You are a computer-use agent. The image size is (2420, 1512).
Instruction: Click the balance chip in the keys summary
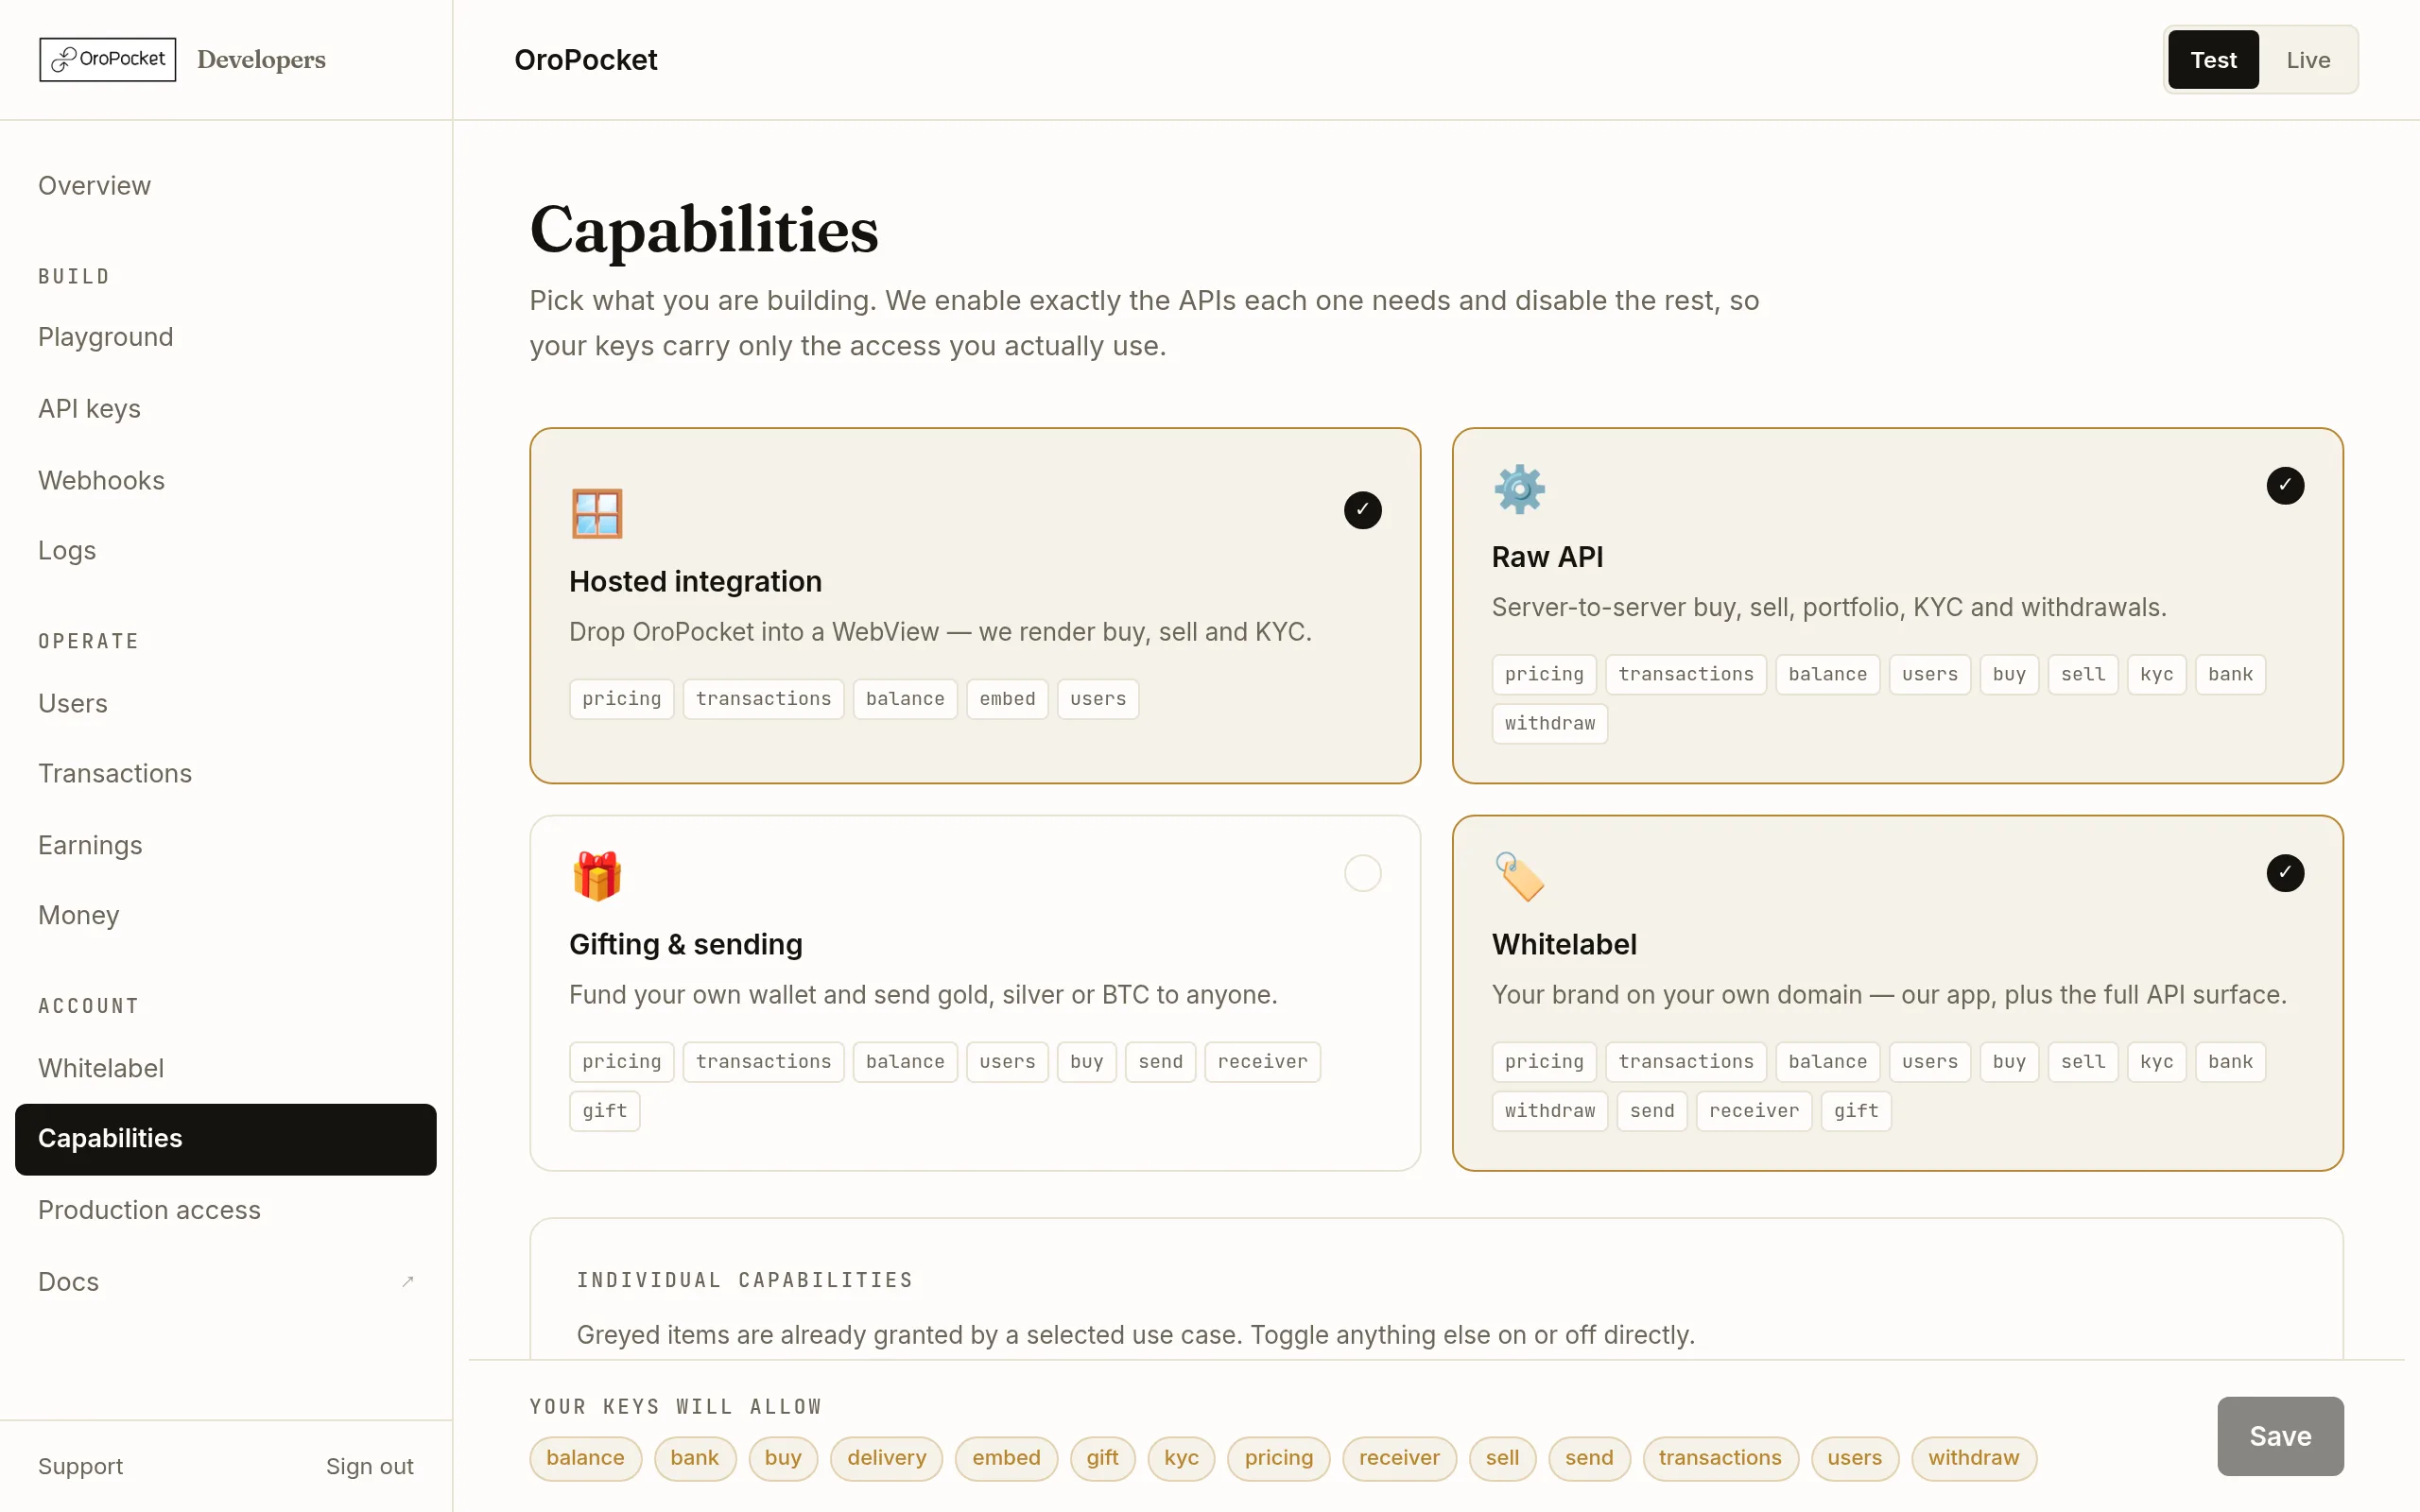pyautogui.click(x=585, y=1458)
